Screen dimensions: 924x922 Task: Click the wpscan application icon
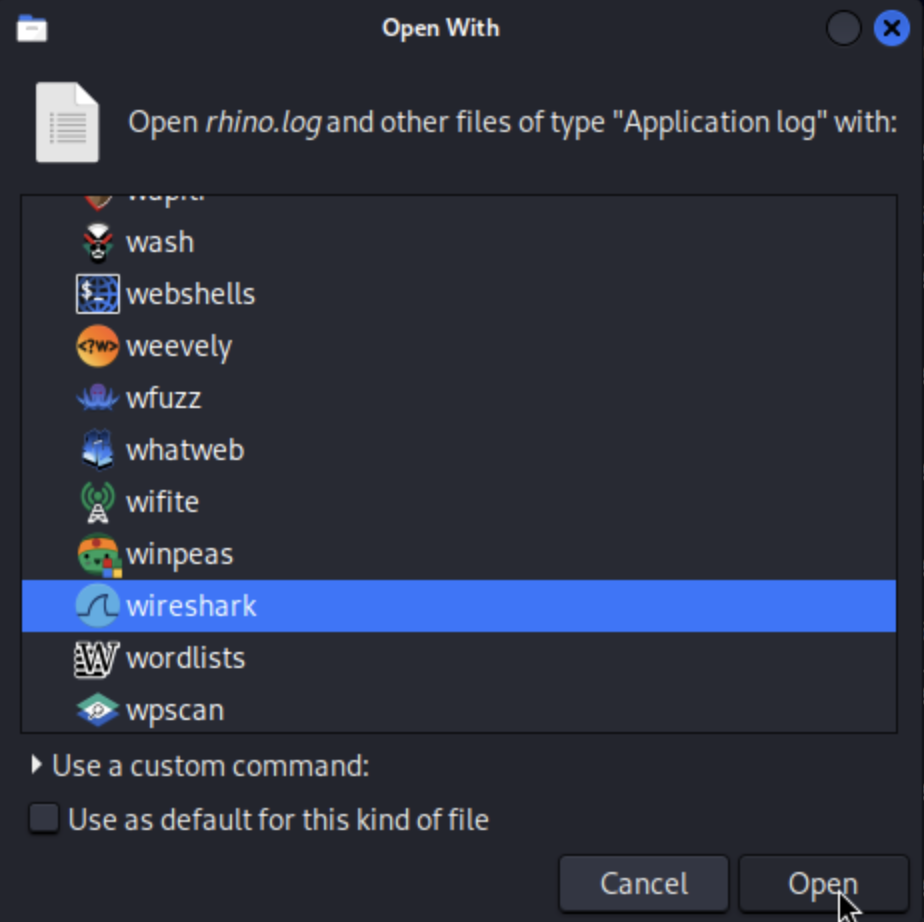pos(97,710)
